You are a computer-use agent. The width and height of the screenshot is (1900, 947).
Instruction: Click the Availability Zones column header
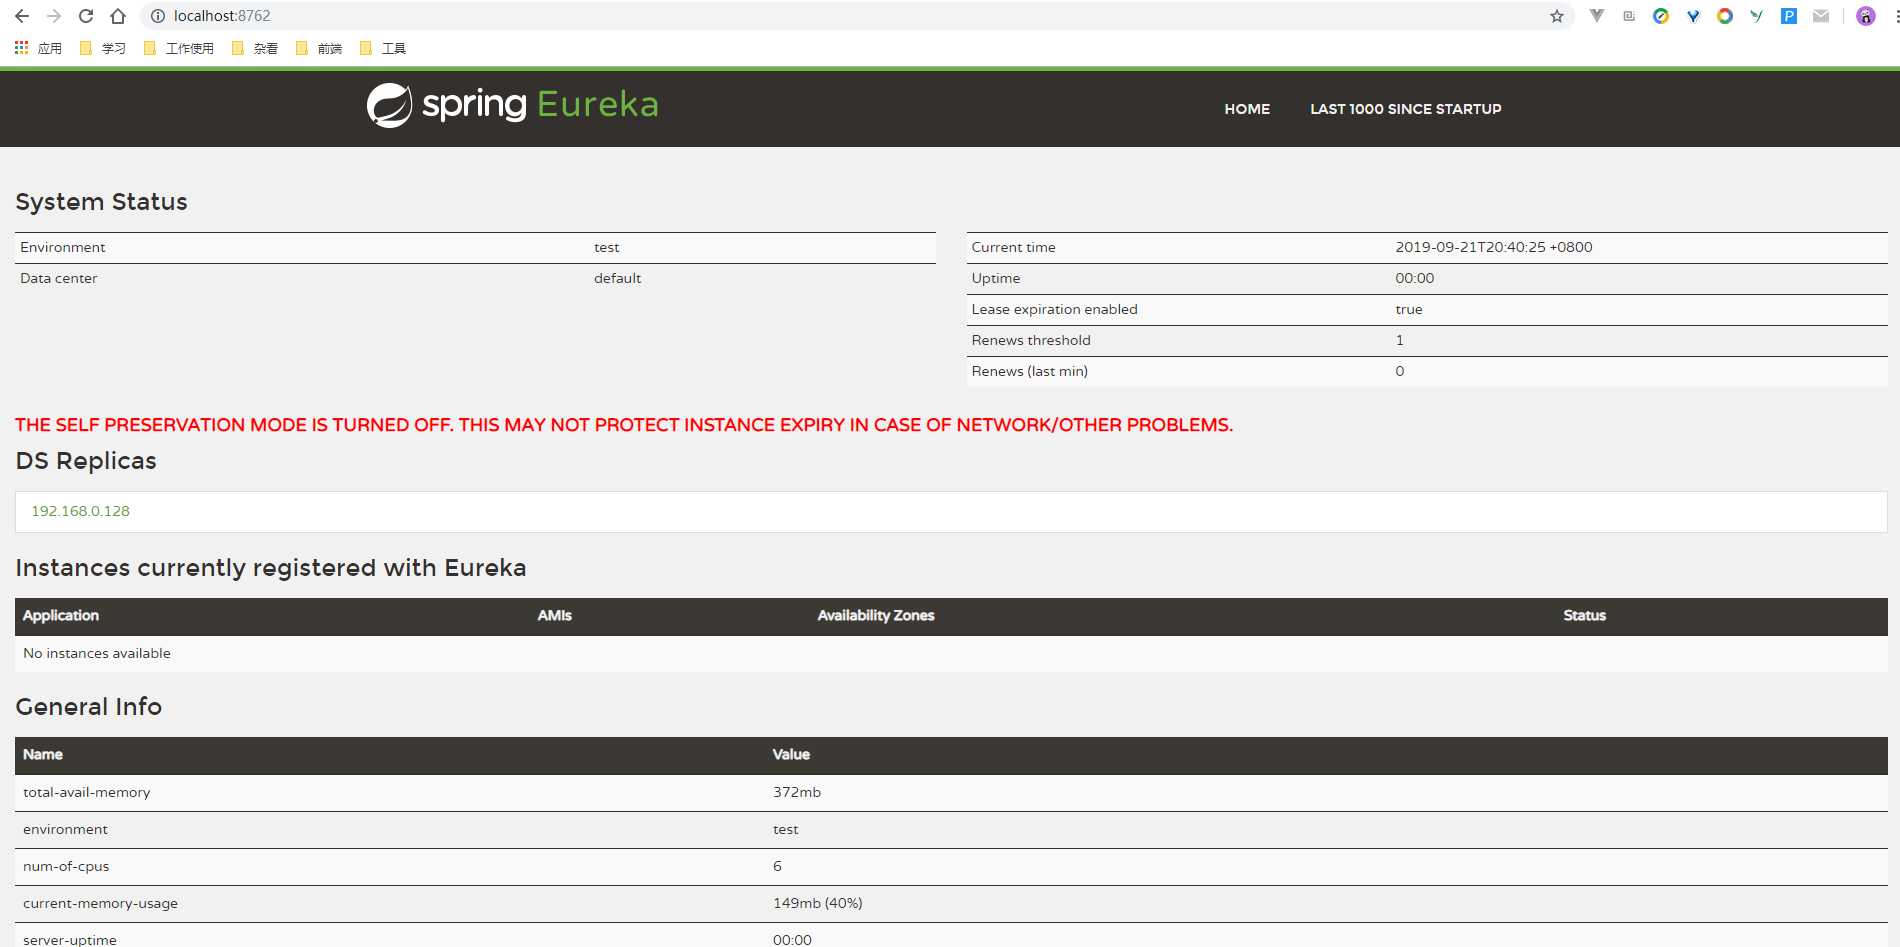(876, 615)
